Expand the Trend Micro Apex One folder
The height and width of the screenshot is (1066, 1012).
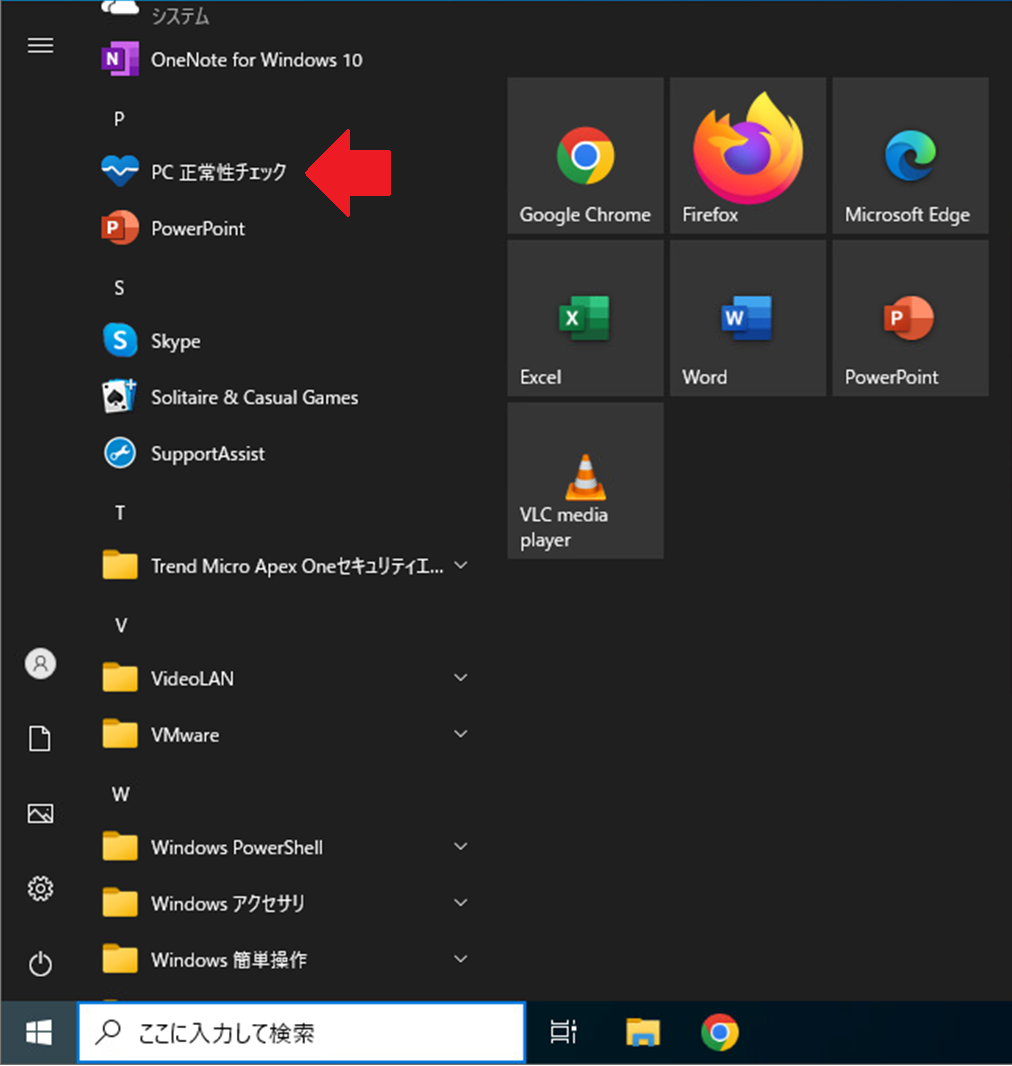tap(461, 566)
